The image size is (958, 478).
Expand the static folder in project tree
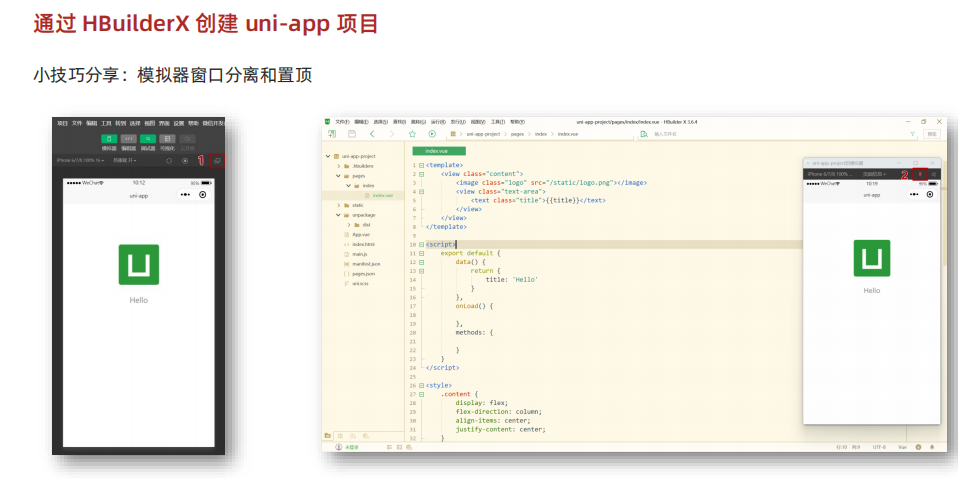pos(338,205)
